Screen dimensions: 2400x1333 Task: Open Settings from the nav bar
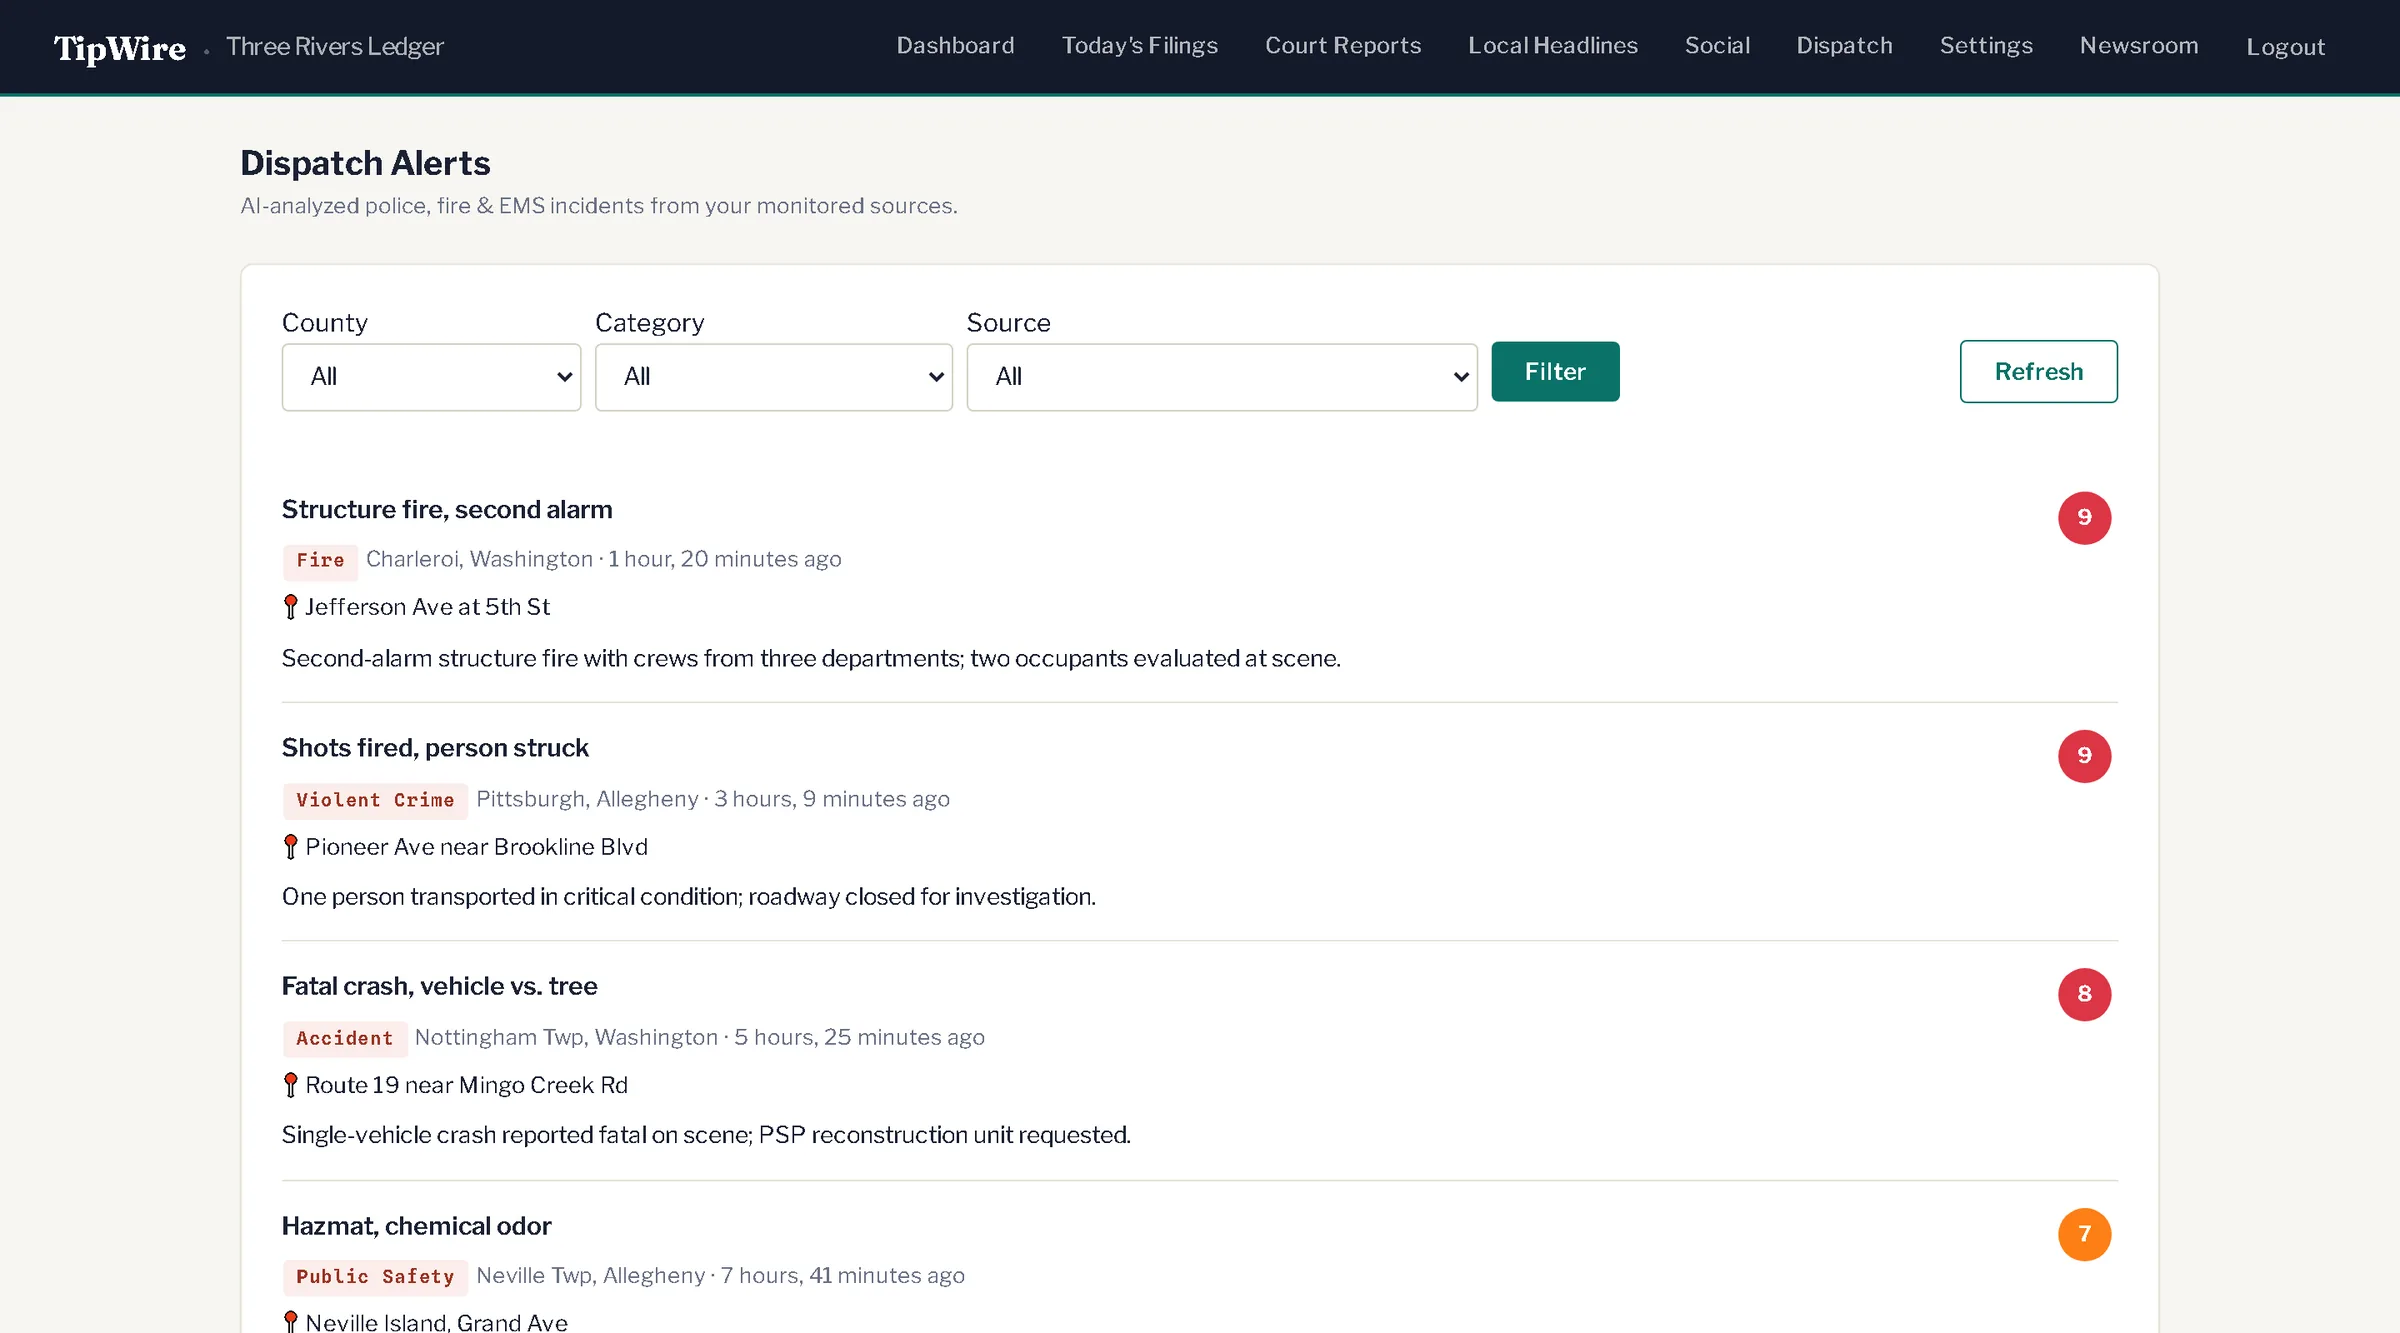(x=1986, y=46)
